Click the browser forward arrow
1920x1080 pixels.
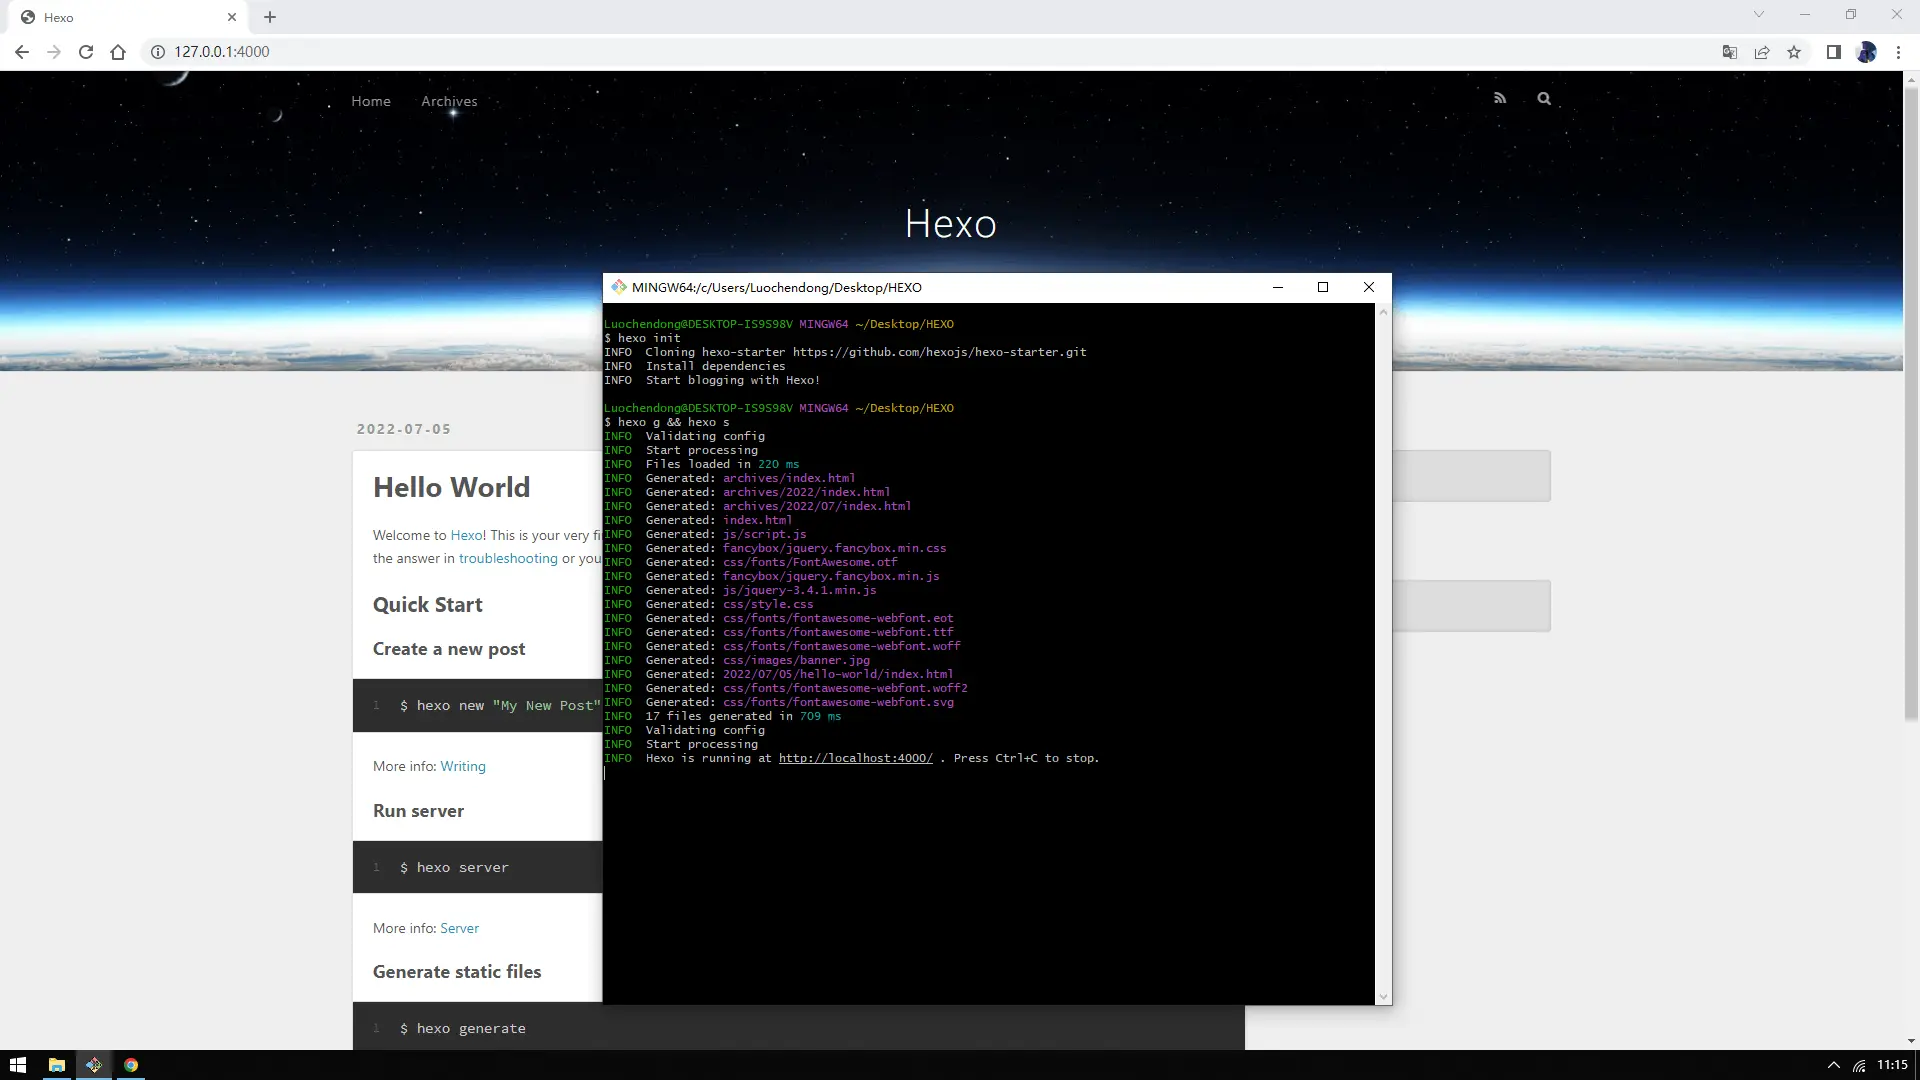pyautogui.click(x=54, y=52)
